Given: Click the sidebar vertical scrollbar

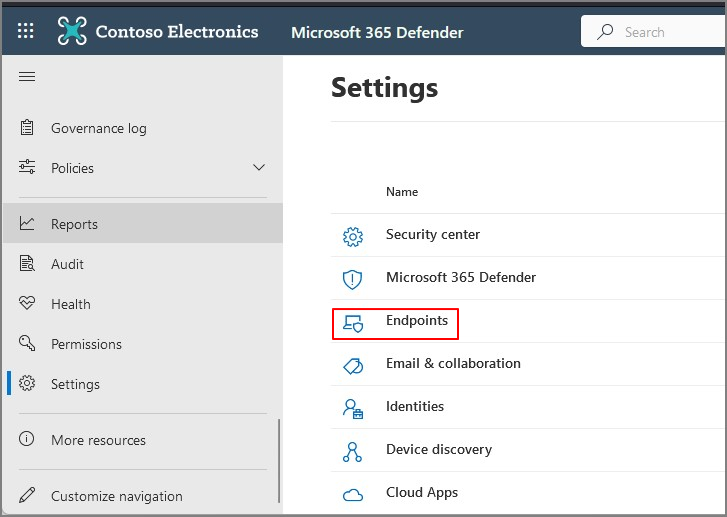Looking at the screenshot, I should (279, 461).
